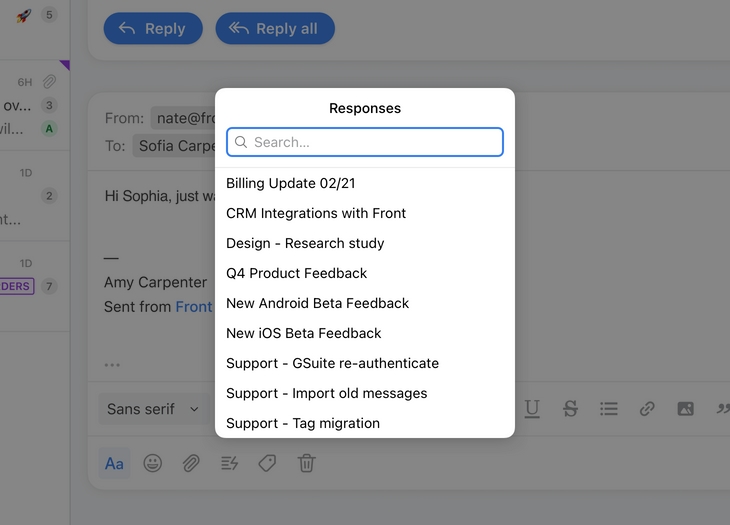Toggle the Aa text formatting button
Image resolution: width=730 pixels, height=525 pixels.
click(x=114, y=463)
